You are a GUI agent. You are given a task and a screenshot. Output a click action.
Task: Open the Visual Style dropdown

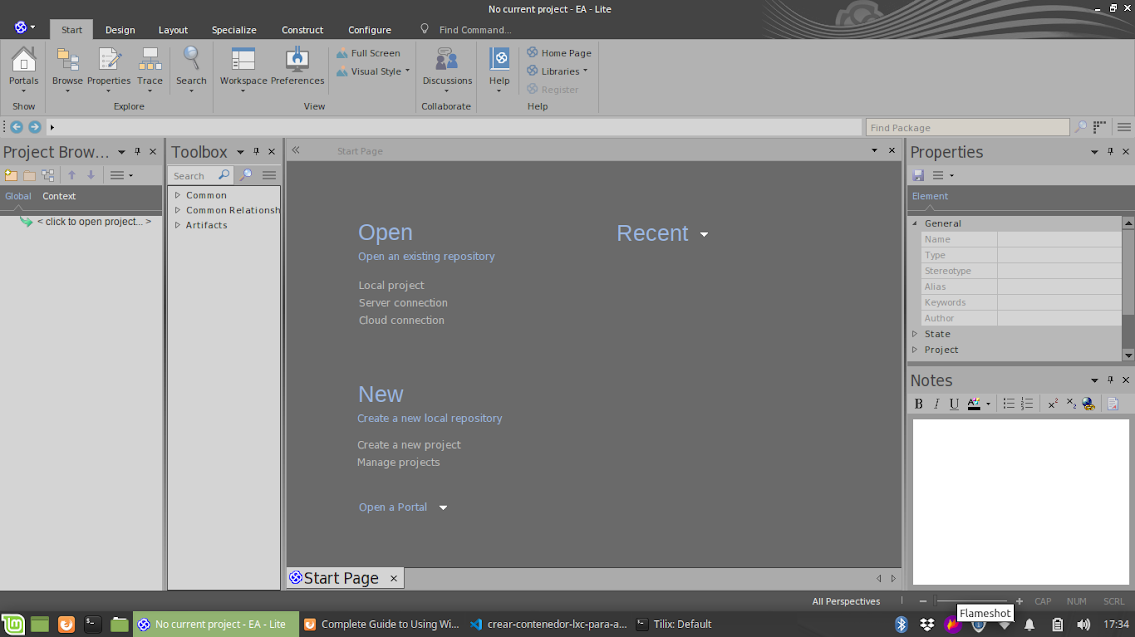(375, 72)
